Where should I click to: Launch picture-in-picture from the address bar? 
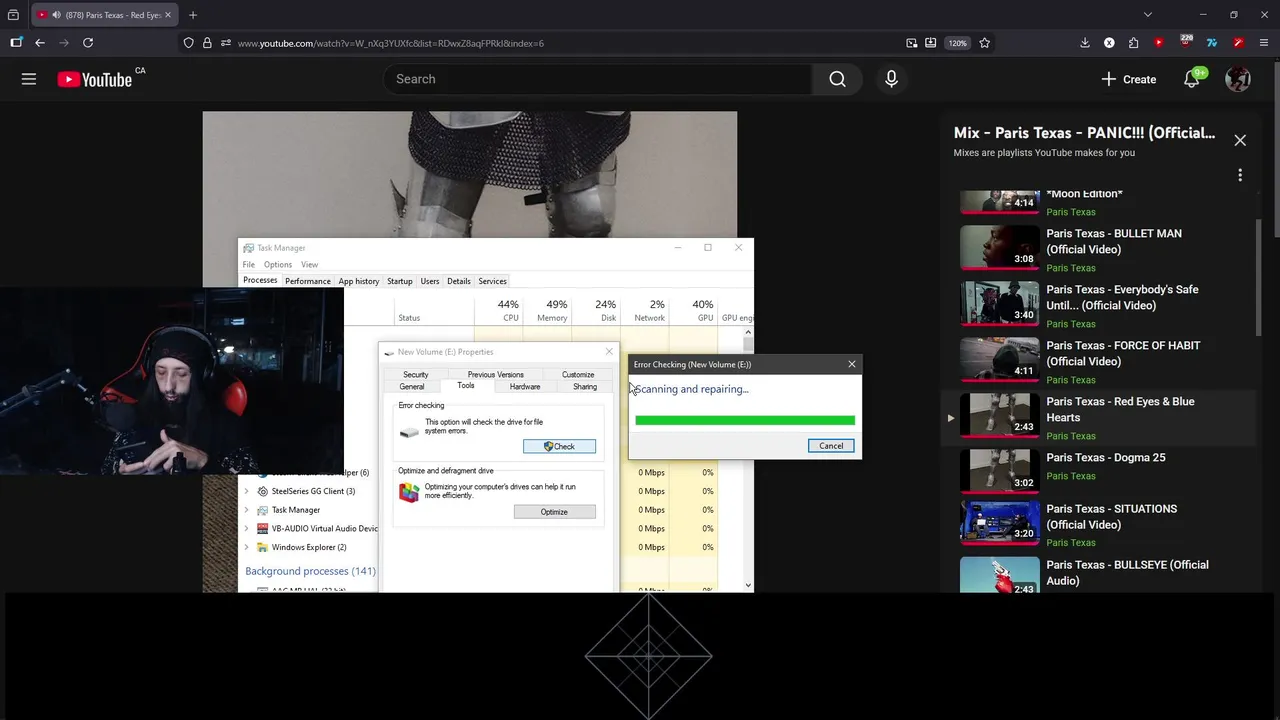(912, 43)
